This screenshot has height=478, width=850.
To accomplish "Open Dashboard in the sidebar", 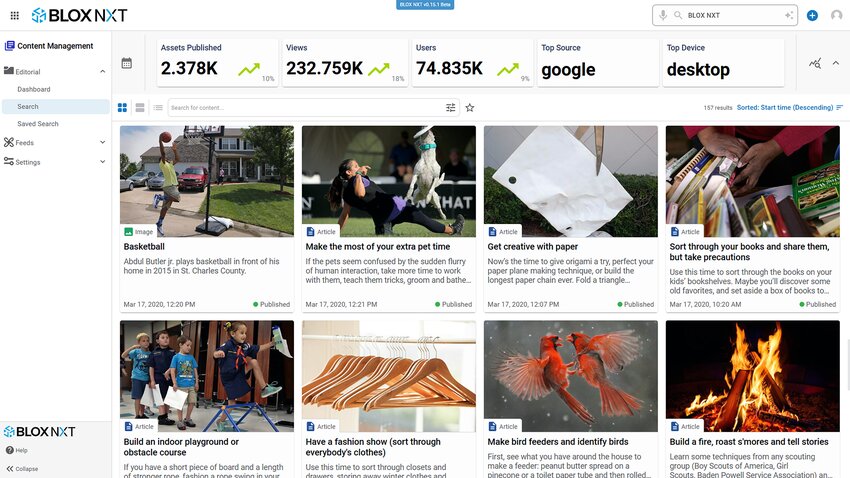I will point(34,89).
